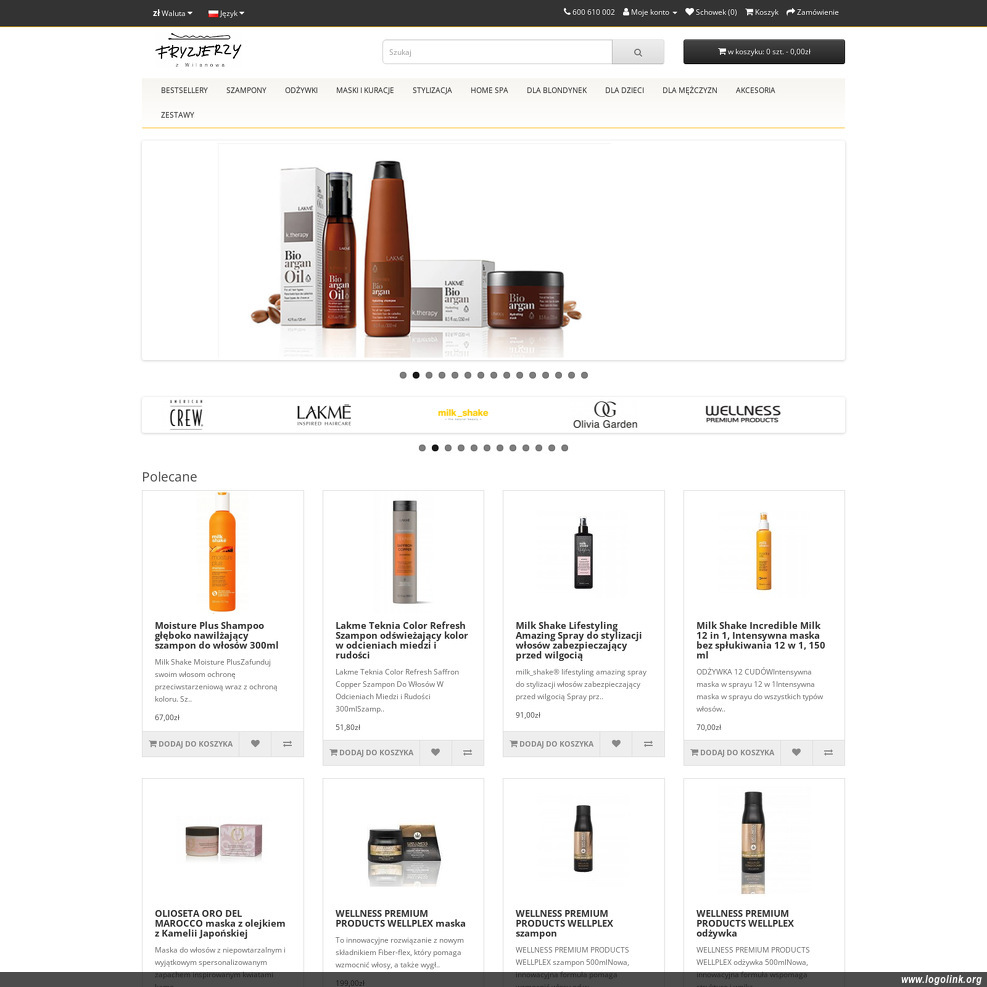Screen dimensions: 987x987
Task: Add Lakme Teknia Color Refresh to cart
Action: click(371, 752)
